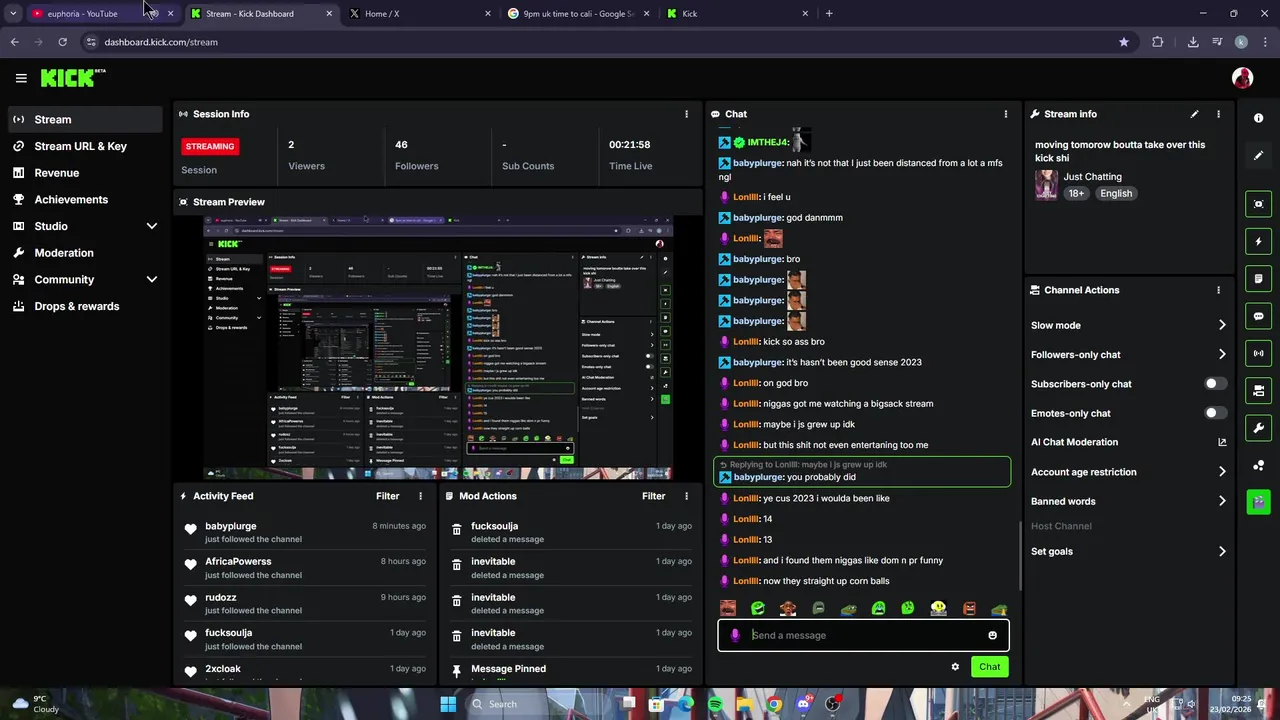Open Spotify from taskbar

coord(716,704)
